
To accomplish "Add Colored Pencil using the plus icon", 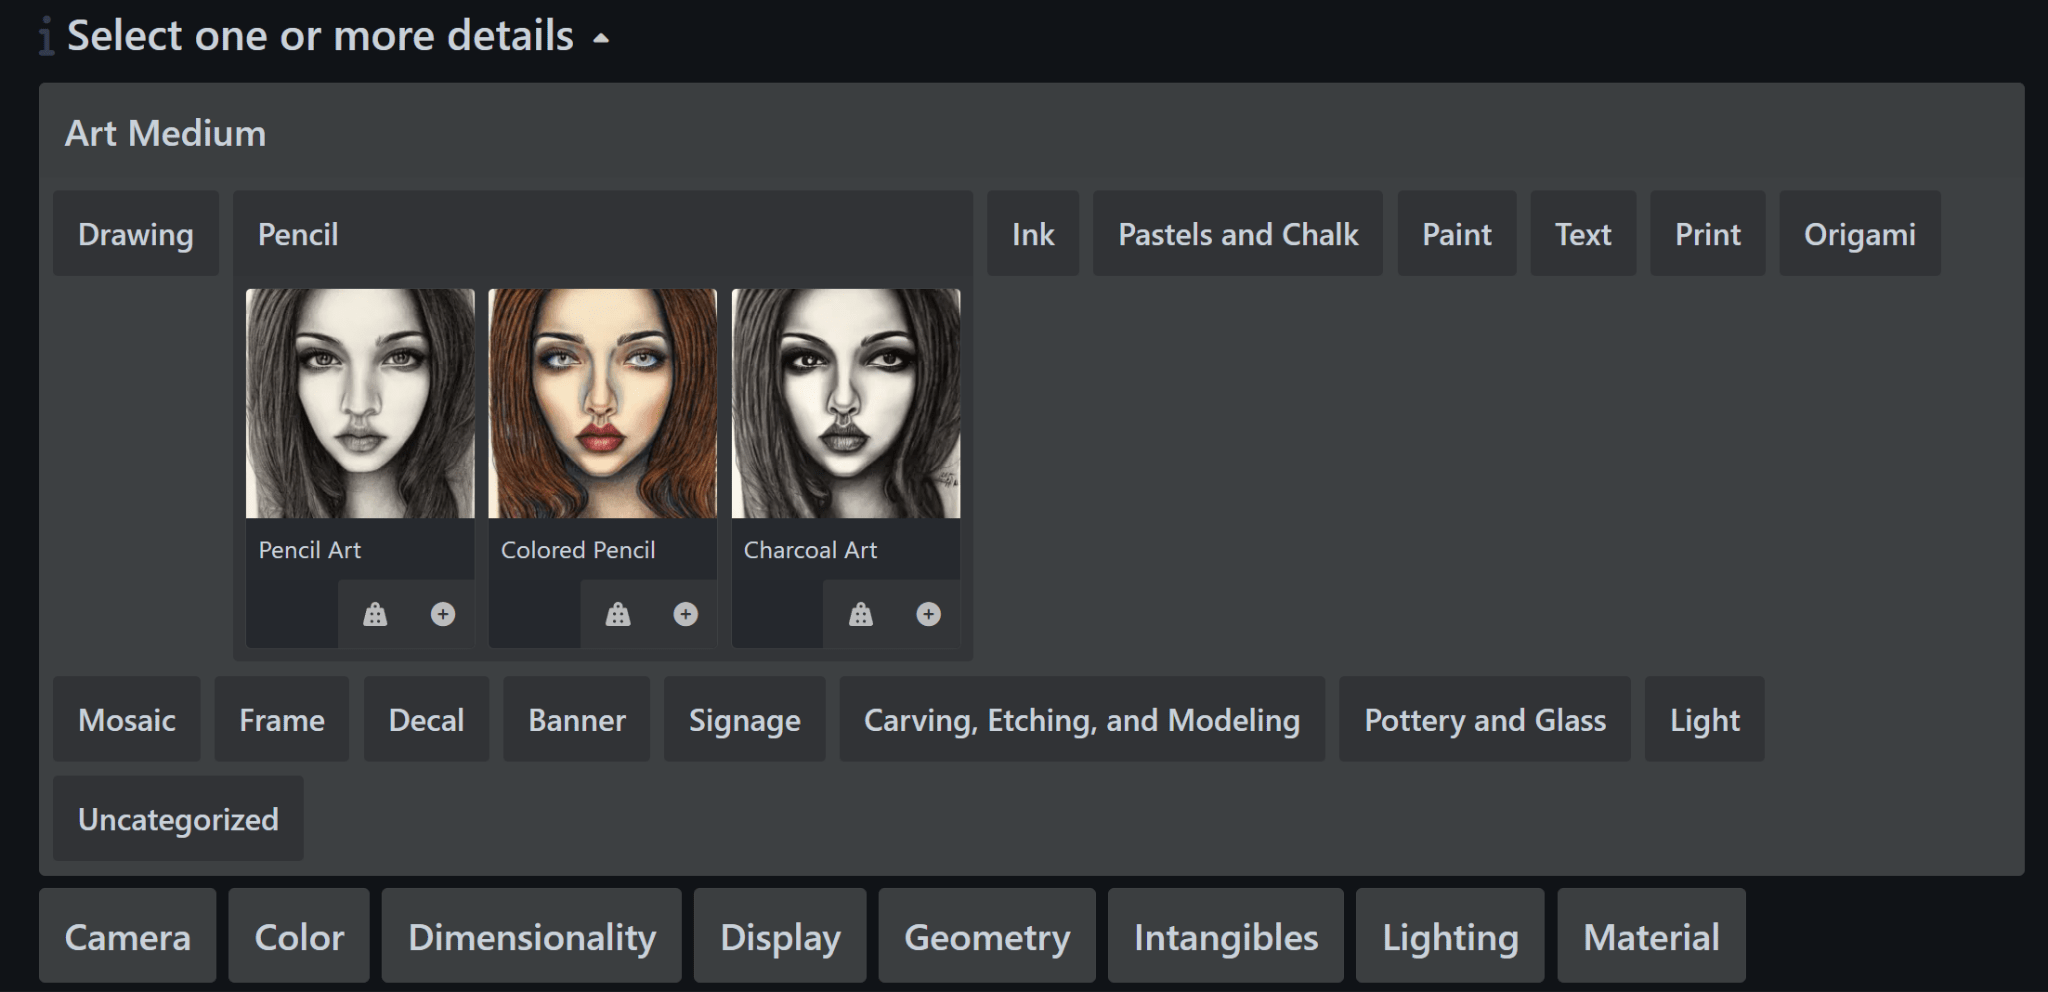I will 686,614.
